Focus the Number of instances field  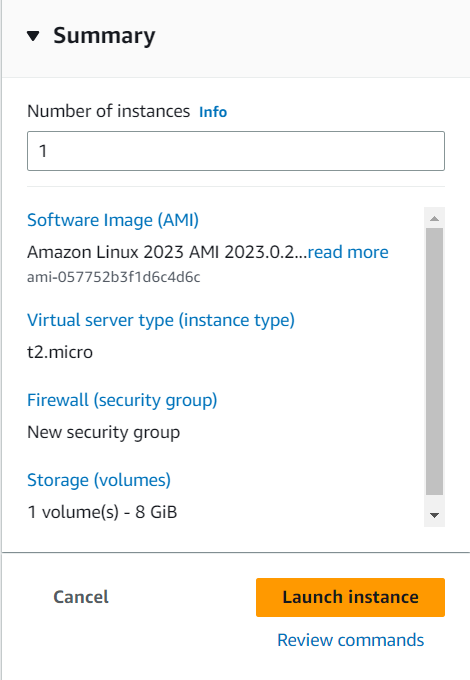[x=236, y=151]
